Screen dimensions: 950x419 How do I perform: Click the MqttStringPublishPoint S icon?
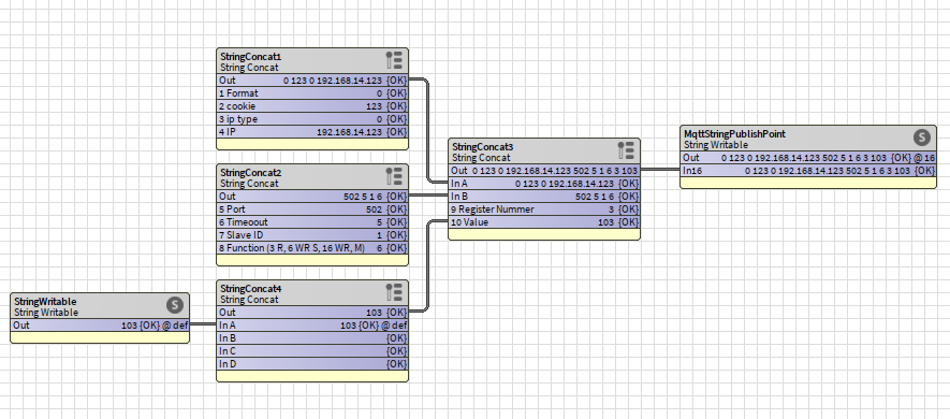click(x=922, y=137)
